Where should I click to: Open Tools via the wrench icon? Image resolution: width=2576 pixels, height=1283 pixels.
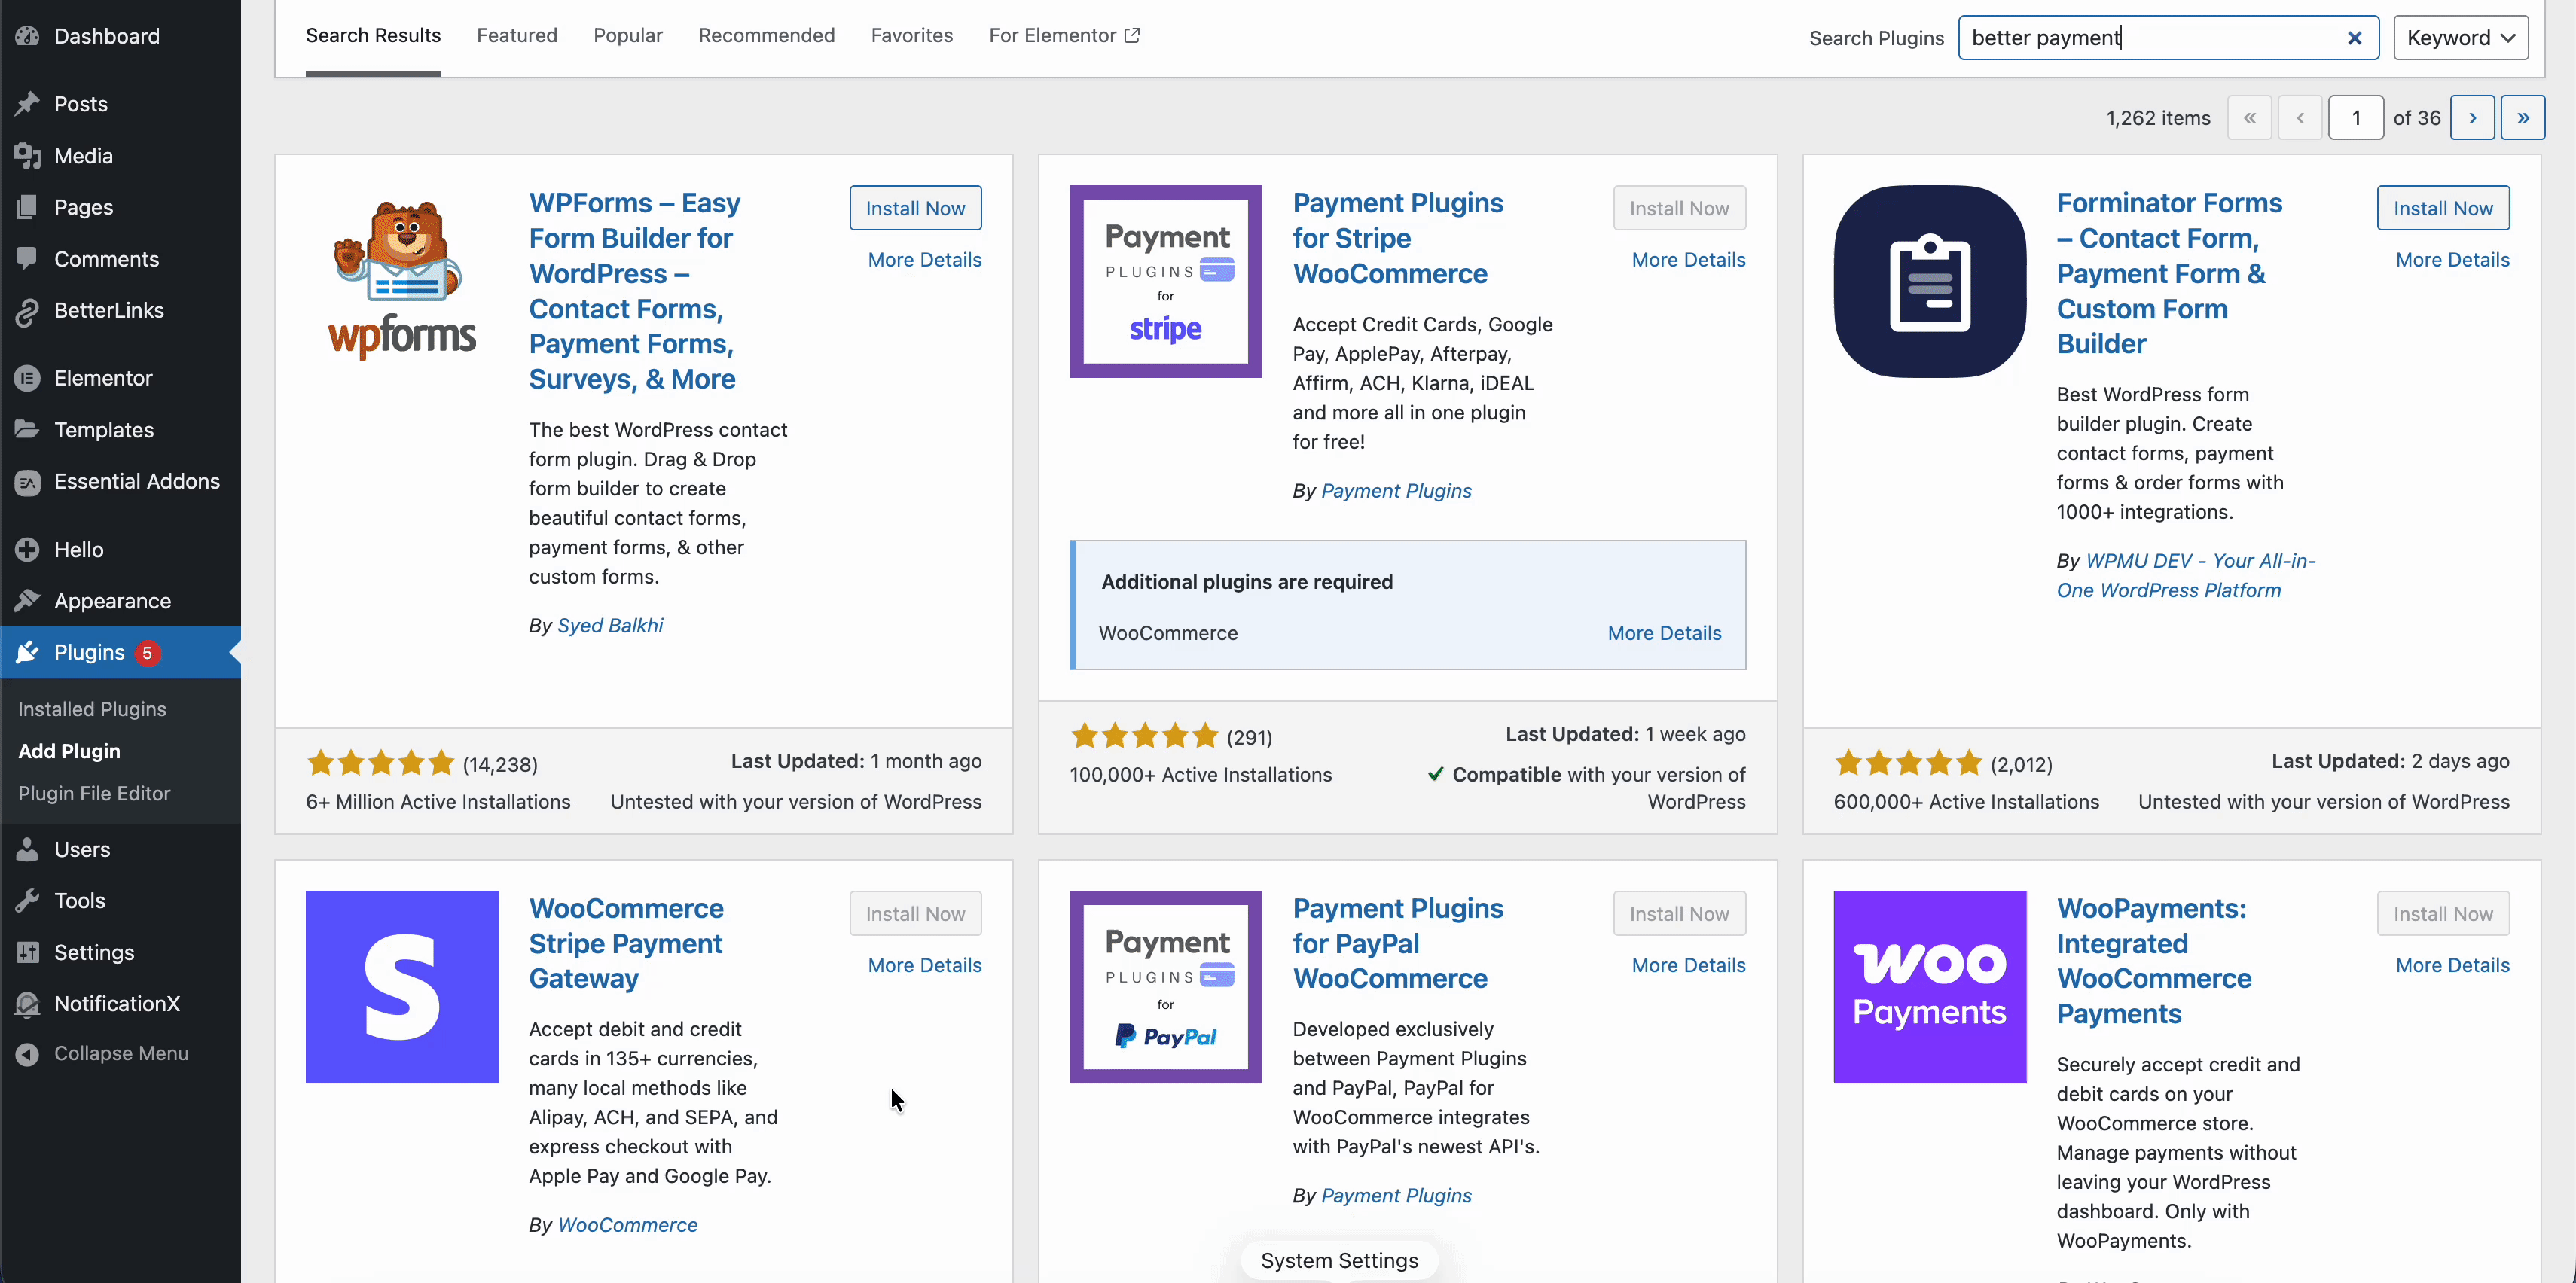click(28, 900)
